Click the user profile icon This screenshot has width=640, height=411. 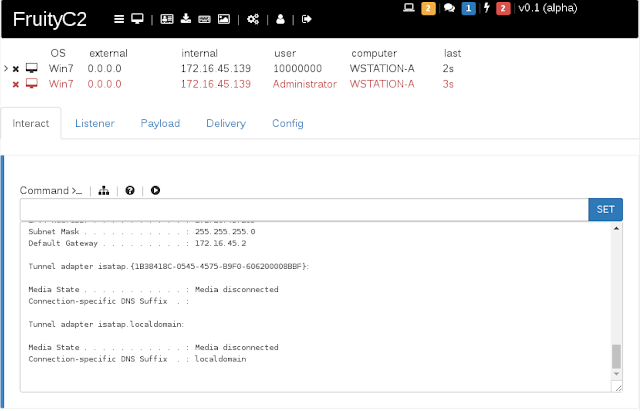click(x=280, y=19)
